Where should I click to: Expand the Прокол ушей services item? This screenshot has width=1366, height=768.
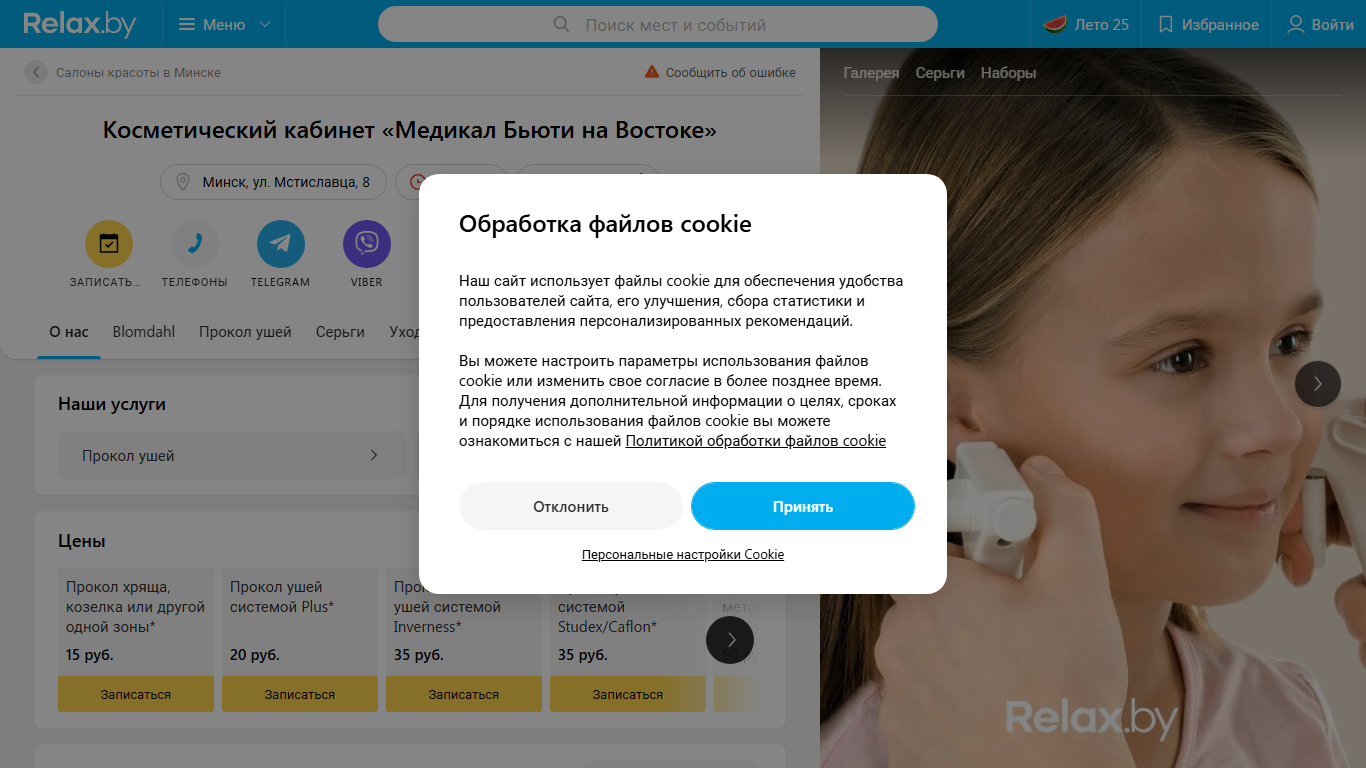232,455
